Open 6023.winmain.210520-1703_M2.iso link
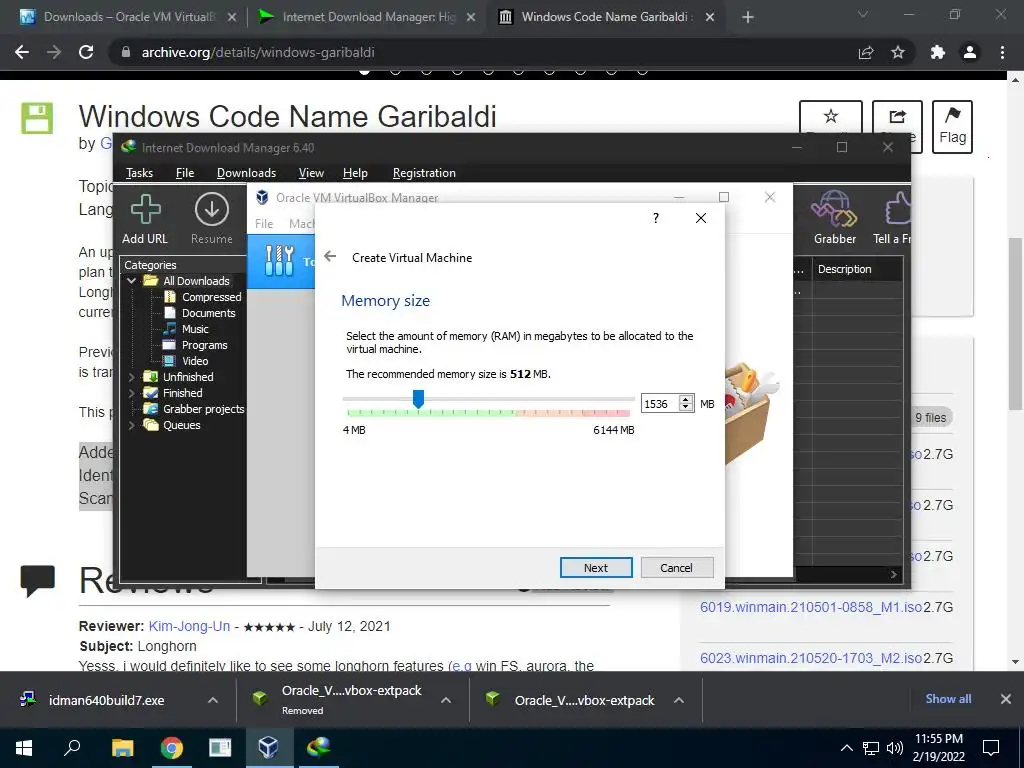Image resolution: width=1024 pixels, height=768 pixels. coord(810,658)
